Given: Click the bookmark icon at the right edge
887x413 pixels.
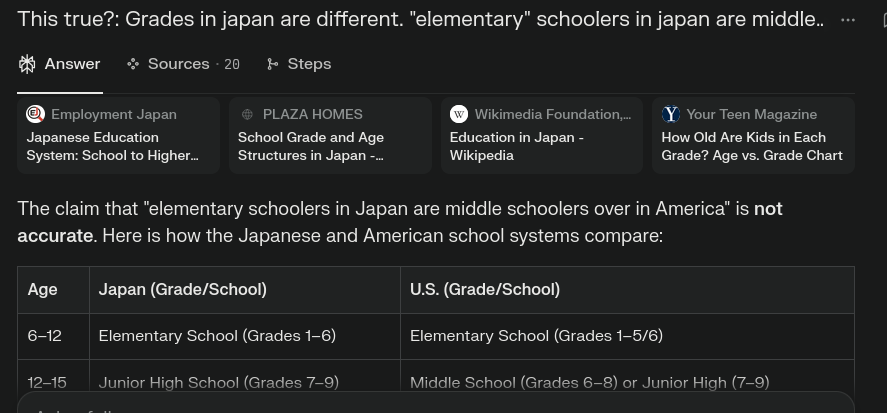Looking at the screenshot, I should click(884, 20).
